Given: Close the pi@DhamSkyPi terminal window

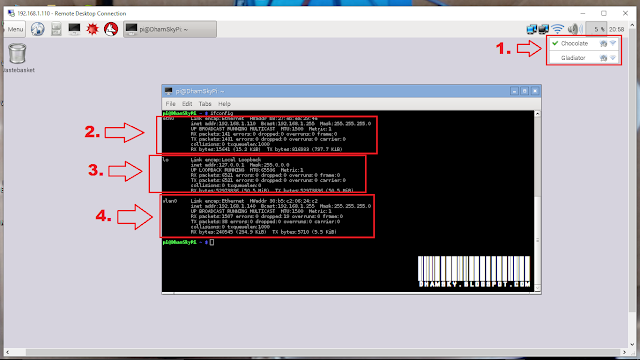Looking at the screenshot, I should (535, 91).
